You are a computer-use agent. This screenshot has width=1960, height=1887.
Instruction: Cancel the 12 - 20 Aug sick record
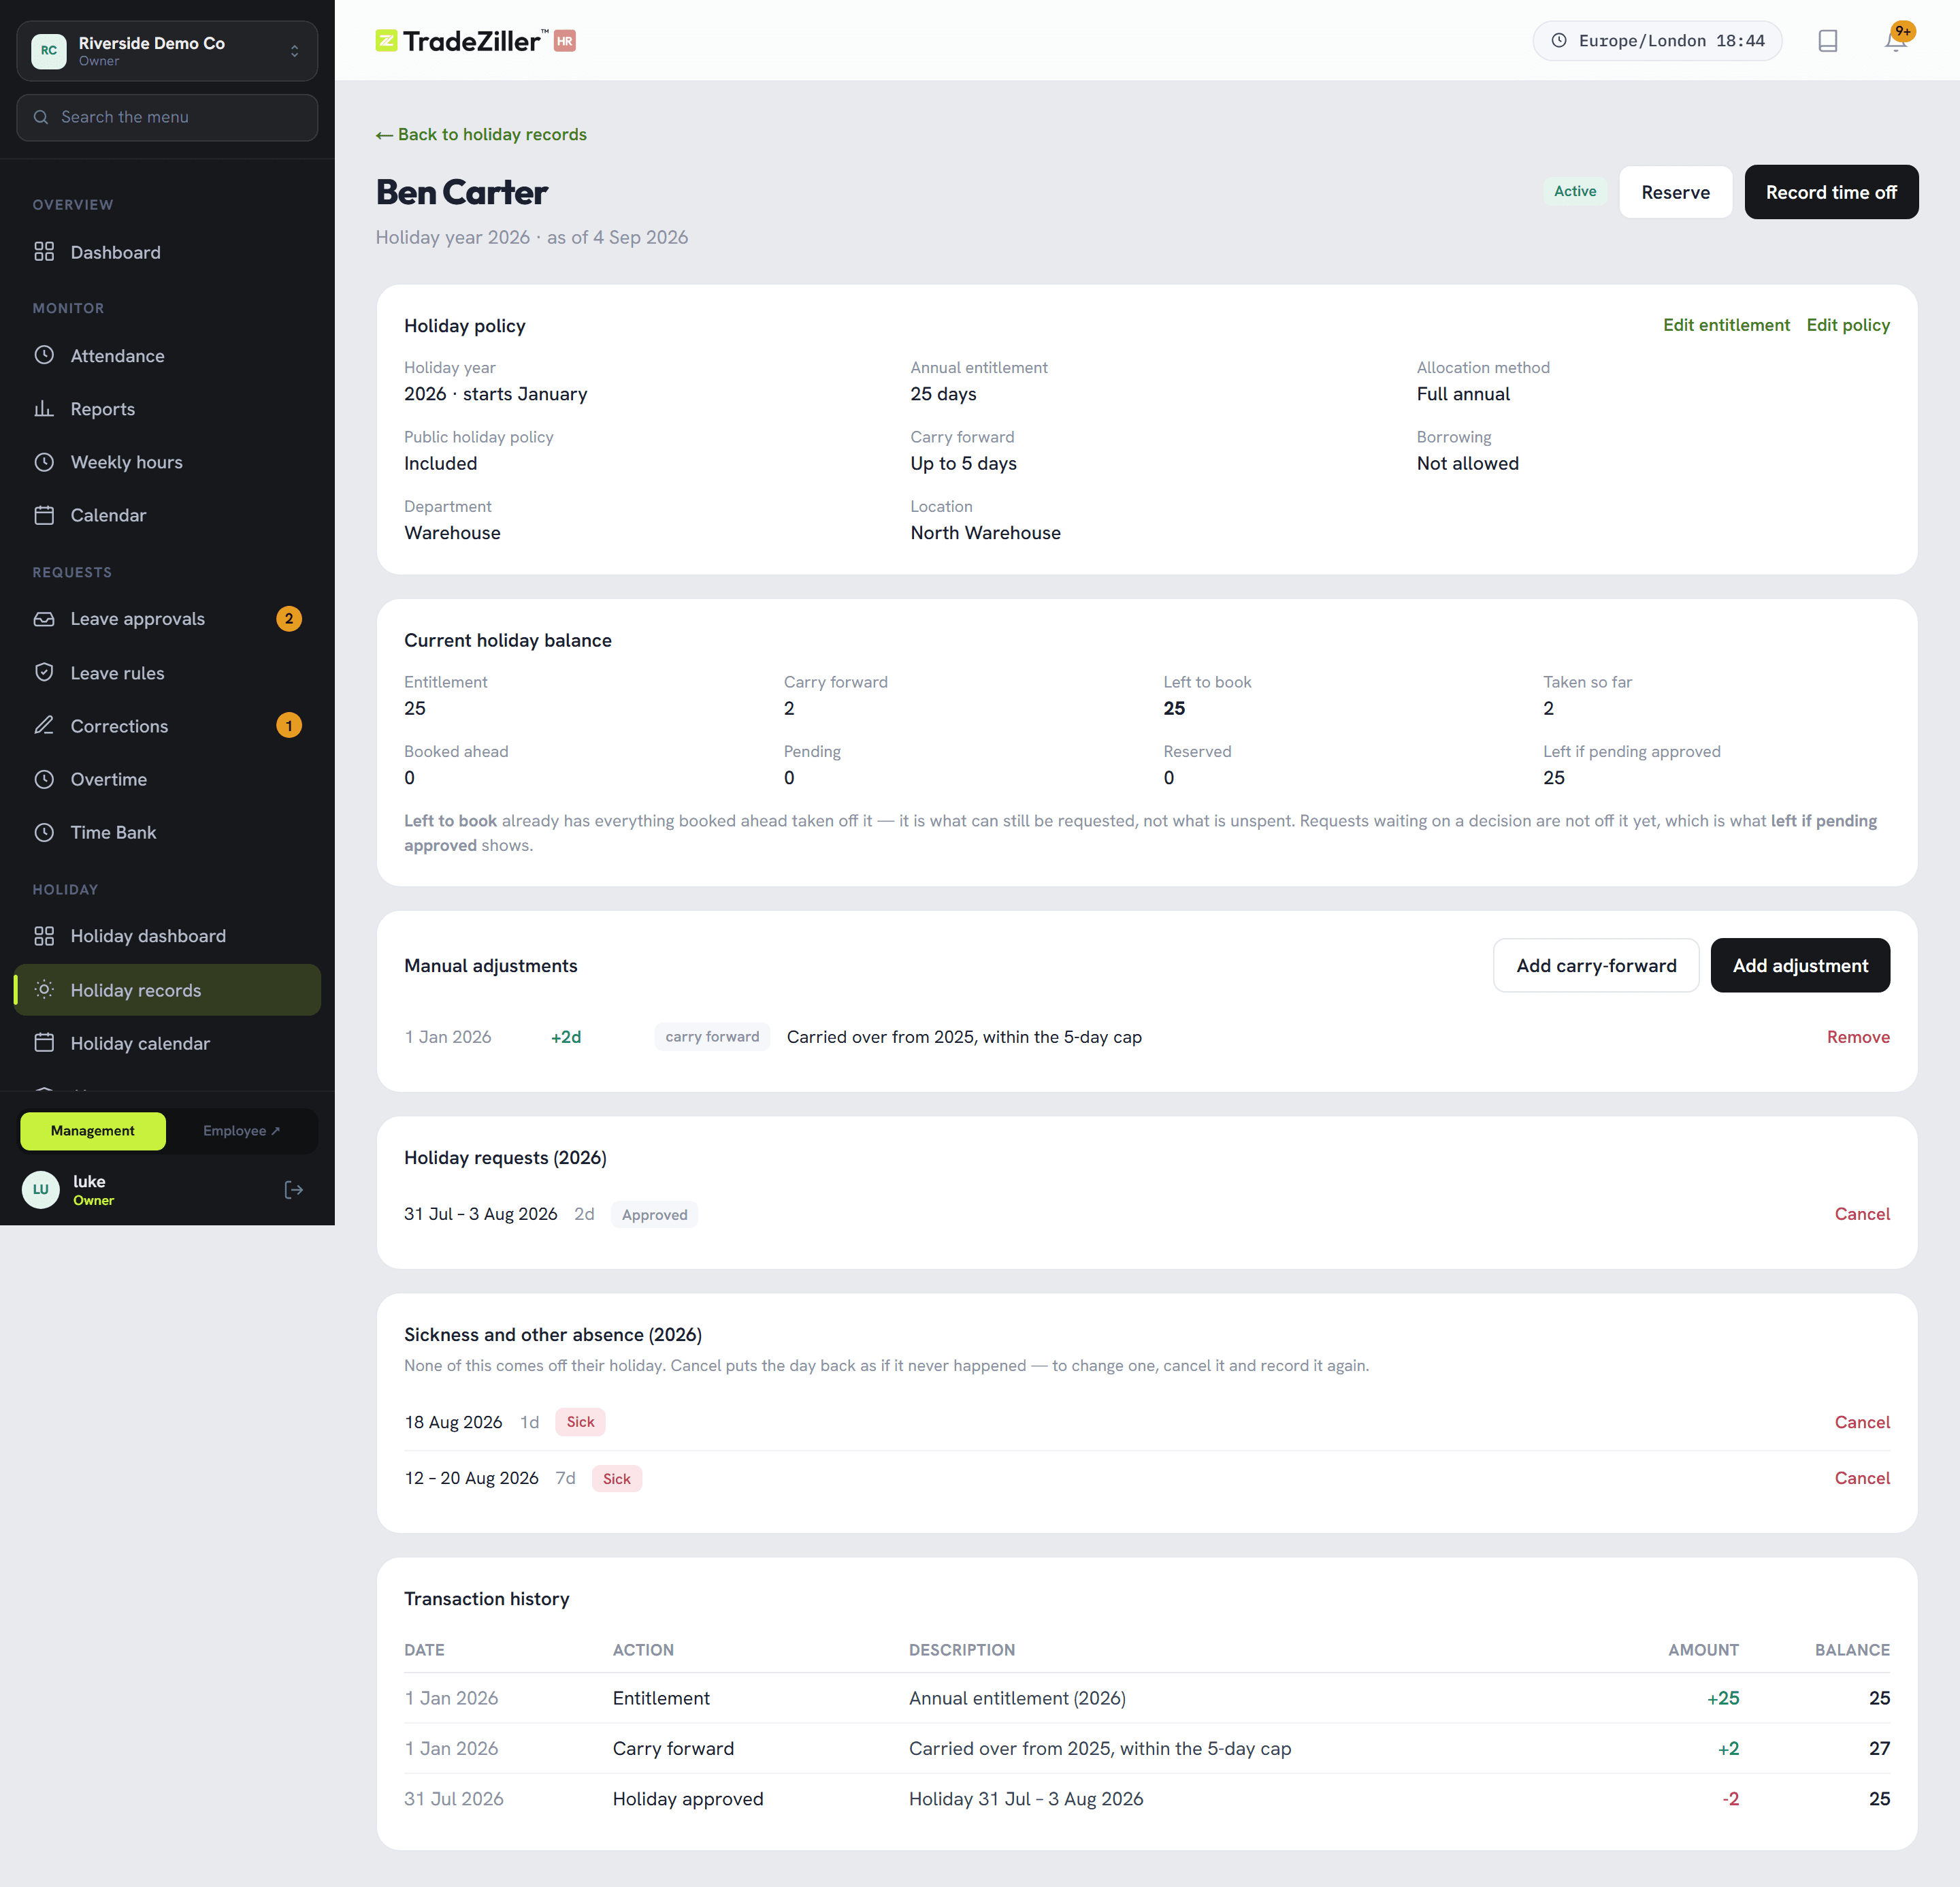tap(1861, 1478)
